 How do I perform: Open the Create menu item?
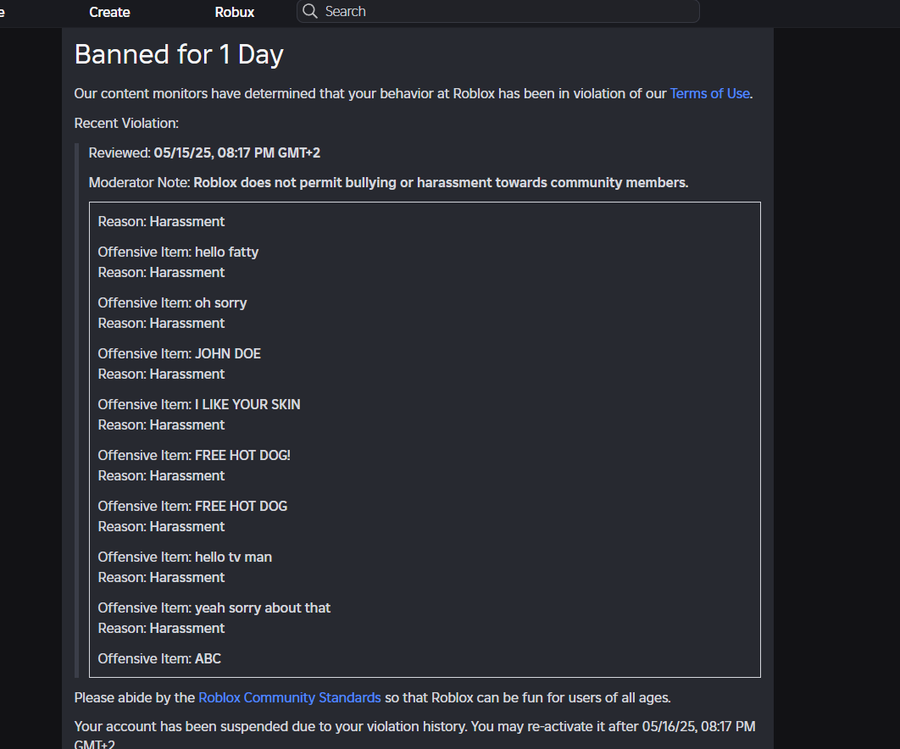109,12
